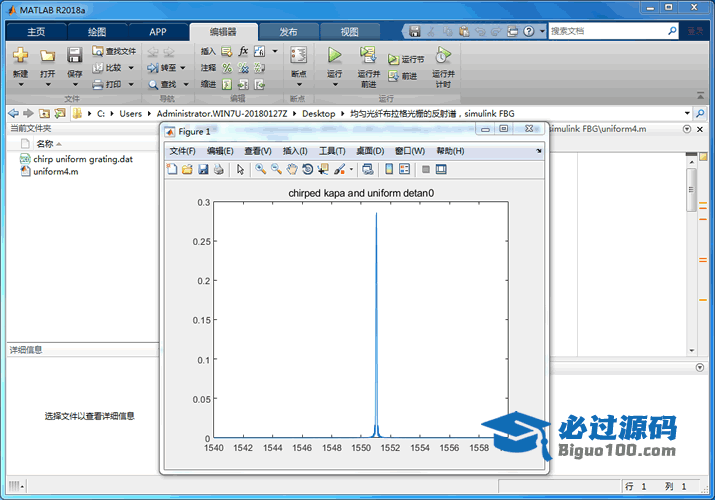715x500 pixels.
Task: Click the green Run (运行) arrow
Action: coord(334,55)
